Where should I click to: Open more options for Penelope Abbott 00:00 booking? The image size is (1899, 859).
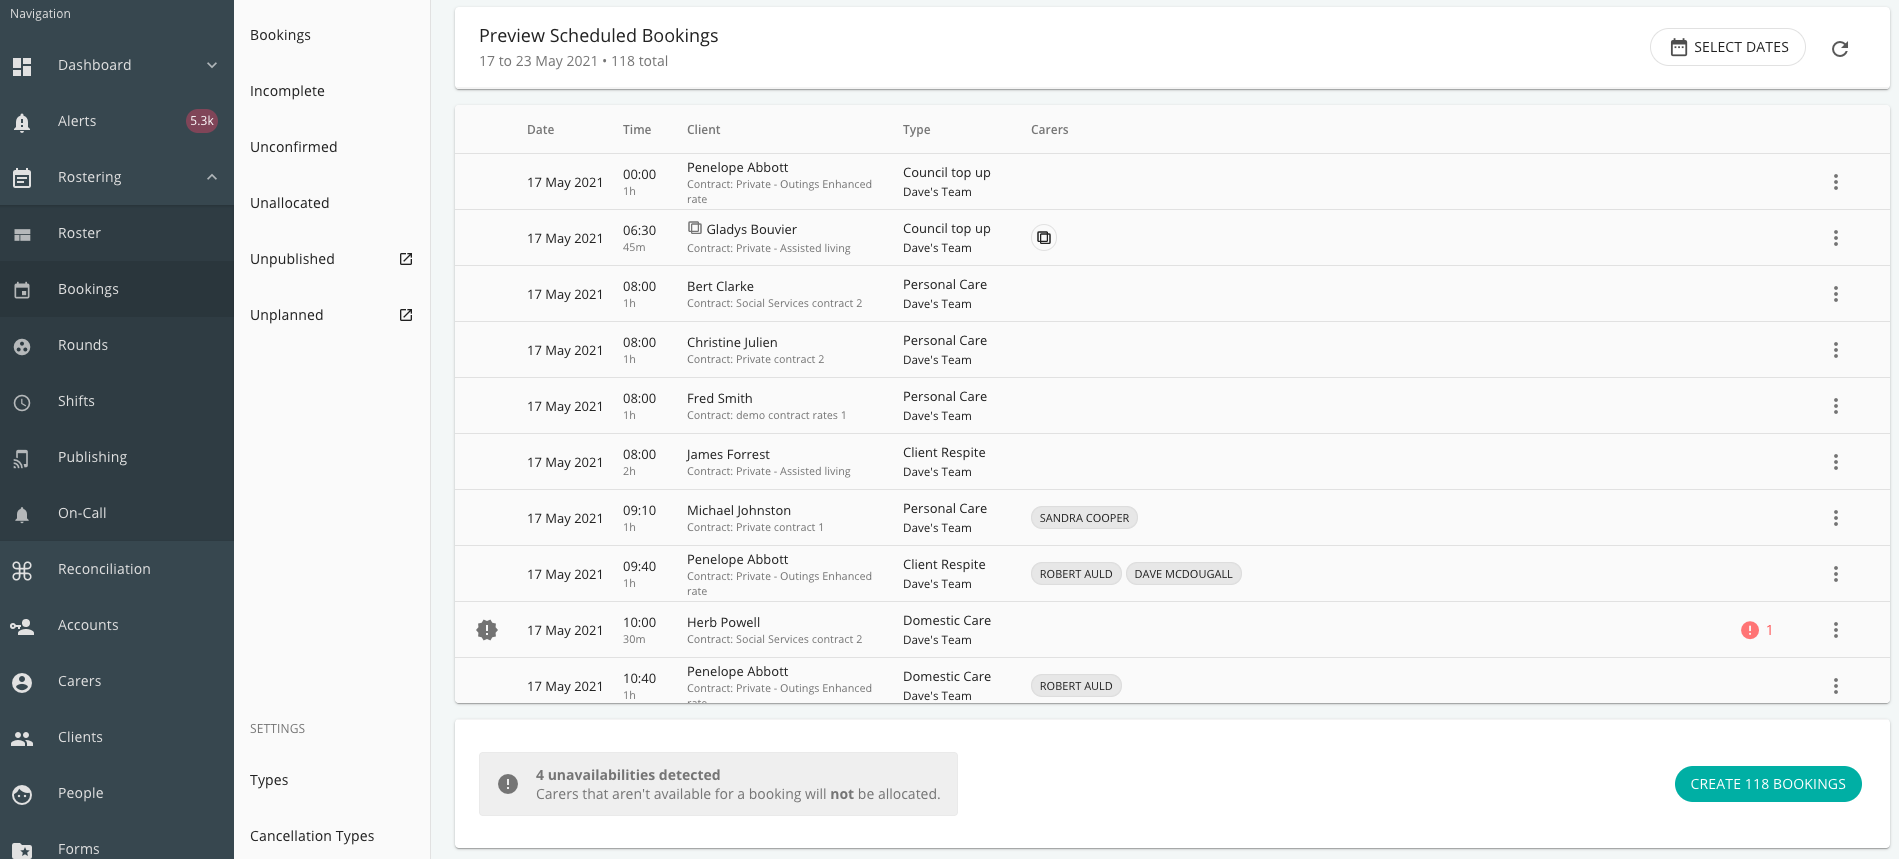[1835, 182]
